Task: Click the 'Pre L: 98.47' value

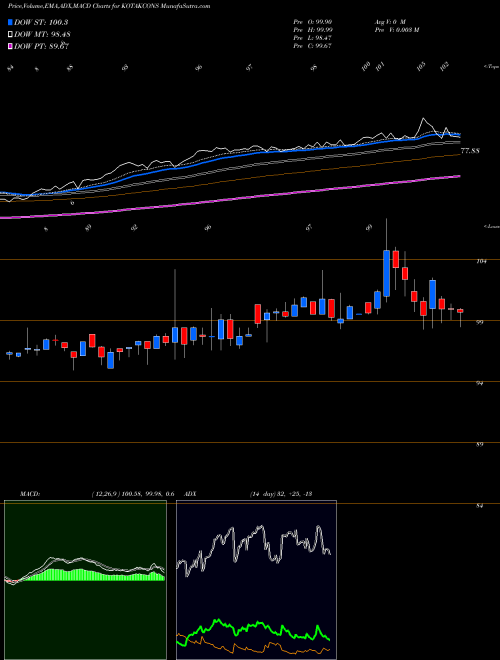Action: pyautogui.click(x=313, y=38)
